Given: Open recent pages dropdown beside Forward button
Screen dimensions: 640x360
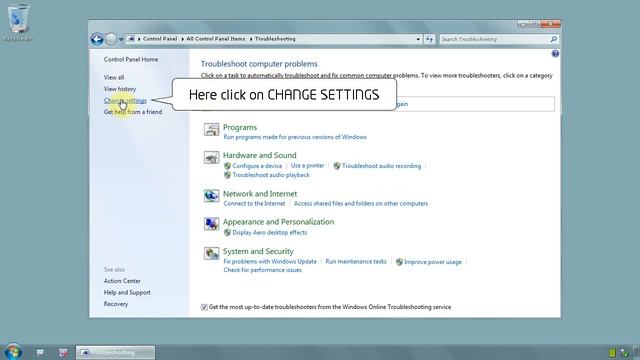Looking at the screenshot, I should click(x=121, y=40).
